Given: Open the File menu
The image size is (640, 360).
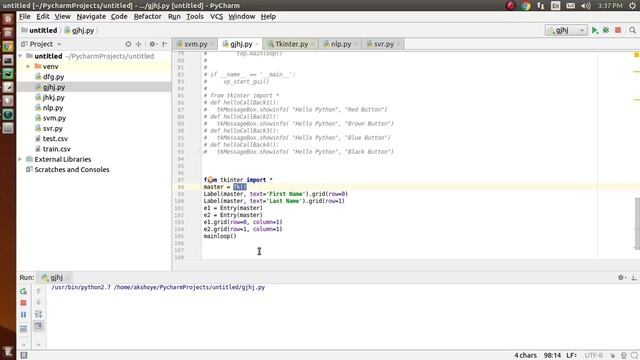Looking at the screenshot, I should (x=24, y=17).
